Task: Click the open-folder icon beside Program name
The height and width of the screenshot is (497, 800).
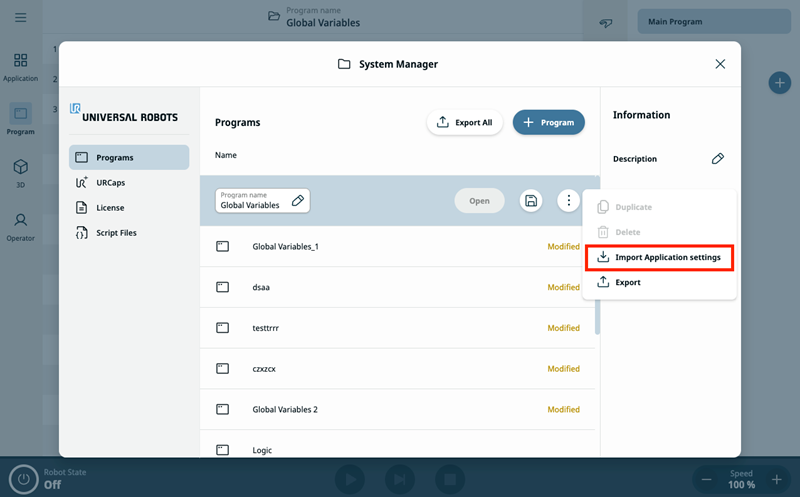Action: (x=274, y=16)
